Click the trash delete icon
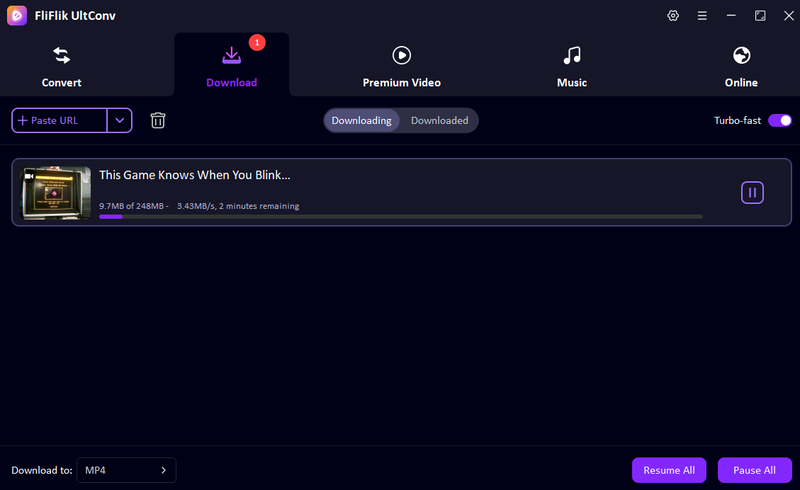Screen dimensions: 800x490 pyautogui.click(x=158, y=120)
